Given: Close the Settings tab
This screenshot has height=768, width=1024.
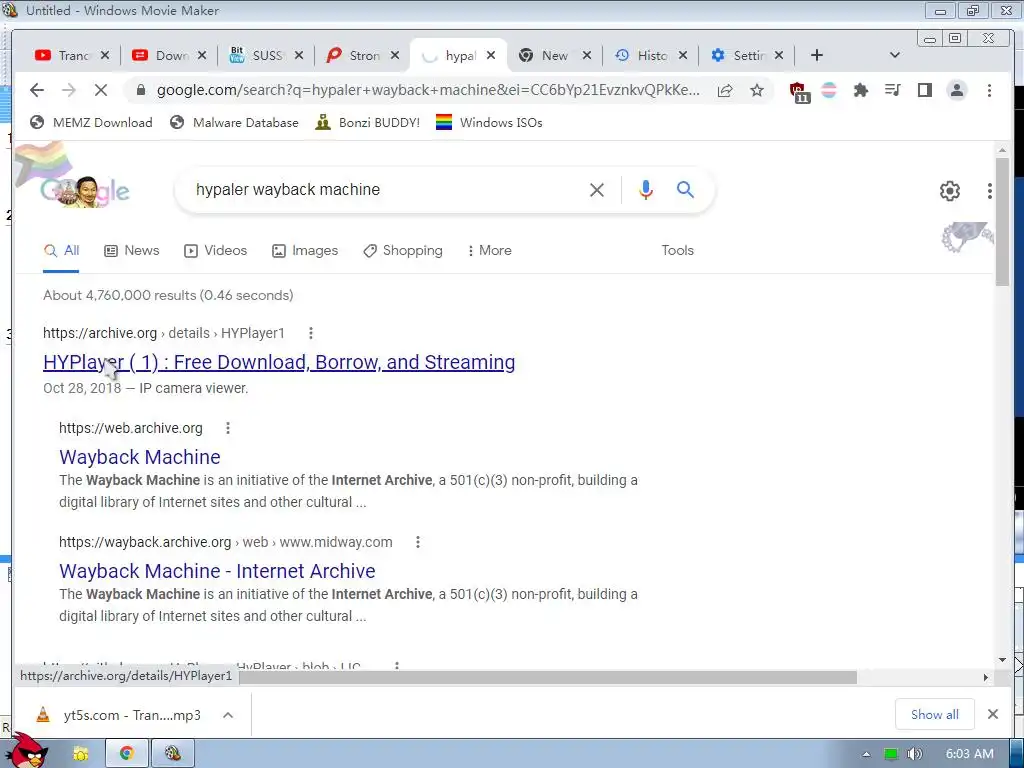Looking at the screenshot, I should [x=778, y=56].
